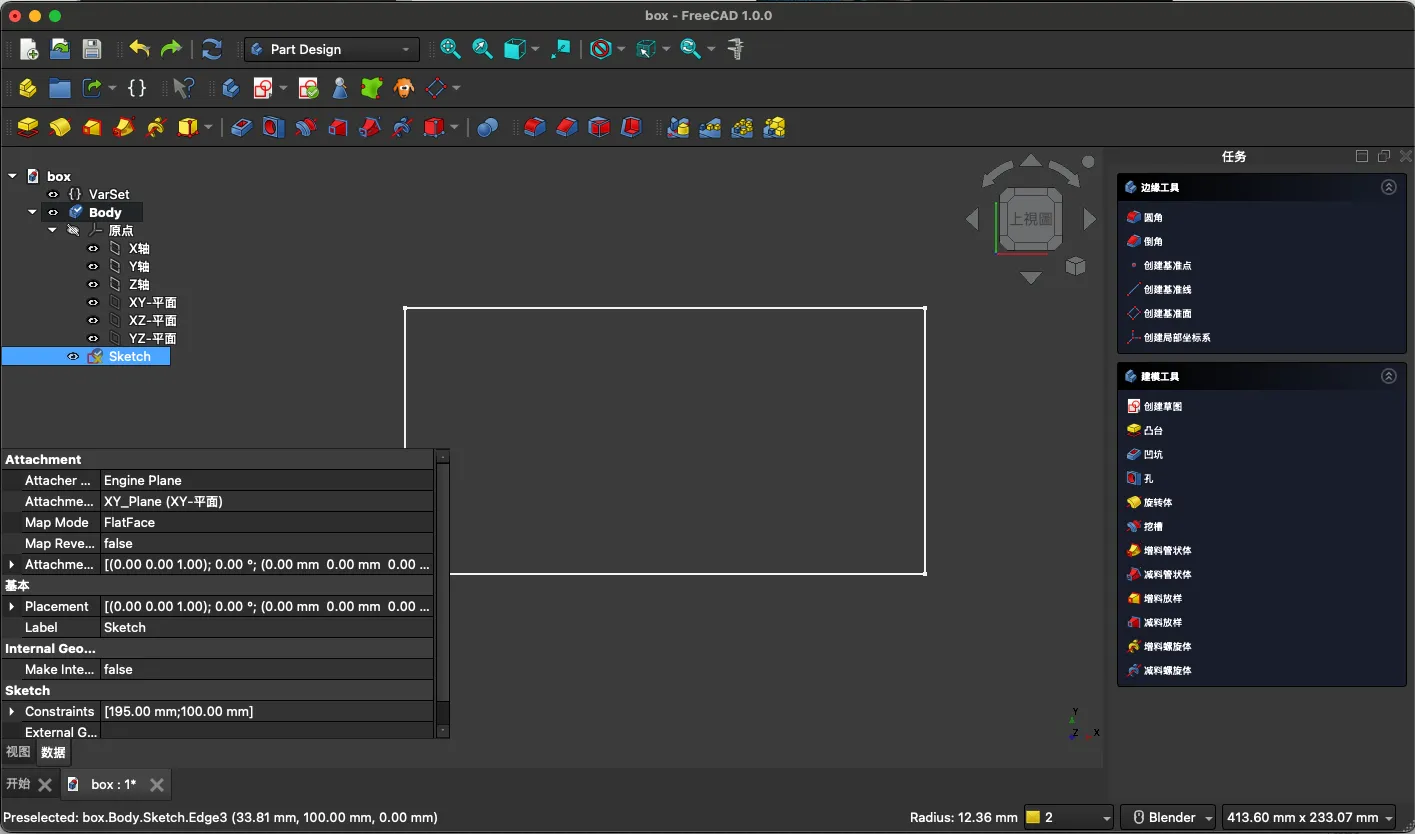
Task: Activate the What's This help cursor
Action: 182,88
